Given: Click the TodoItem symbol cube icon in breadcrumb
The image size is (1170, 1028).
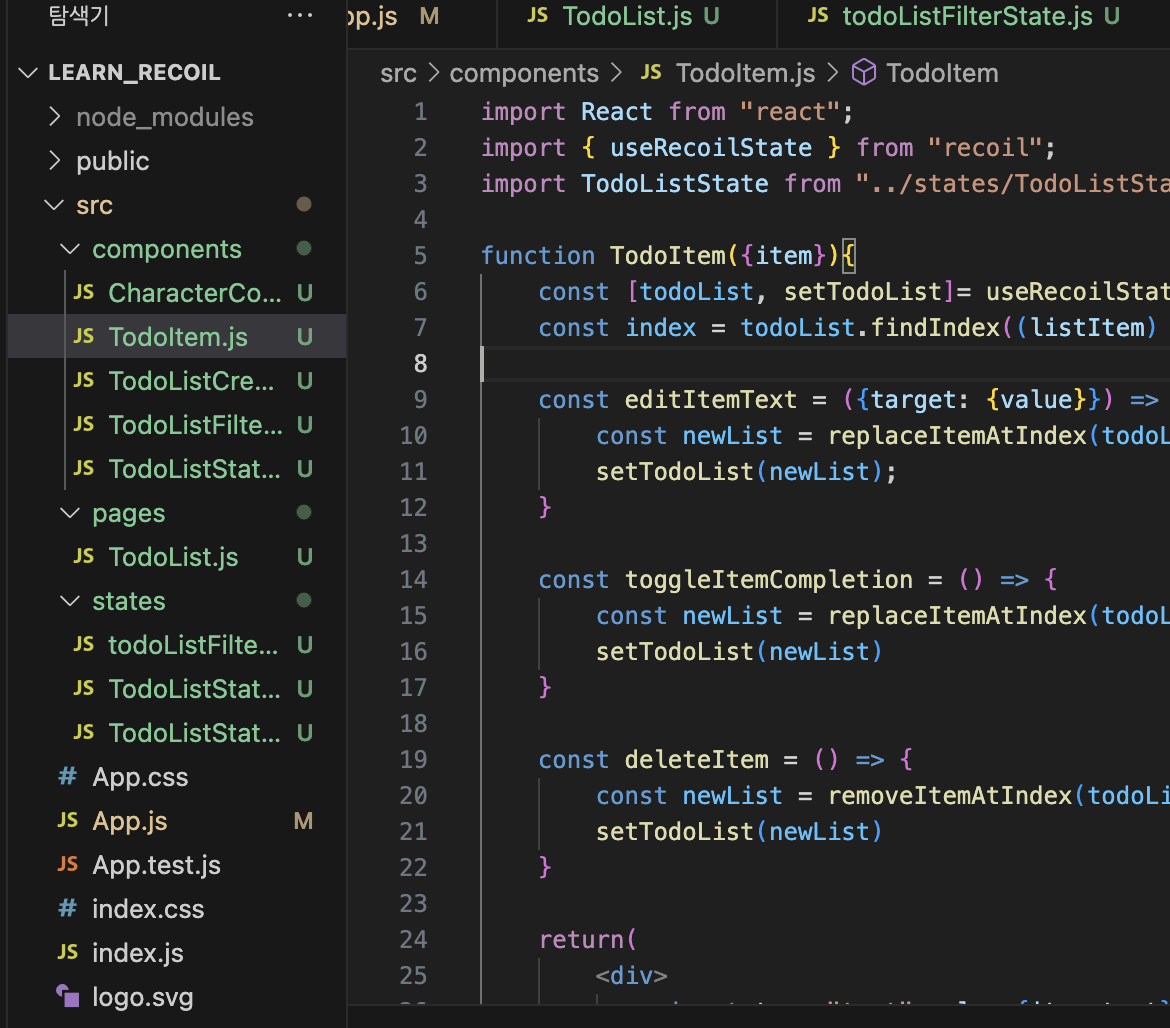Looking at the screenshot, I should [863, 73].
